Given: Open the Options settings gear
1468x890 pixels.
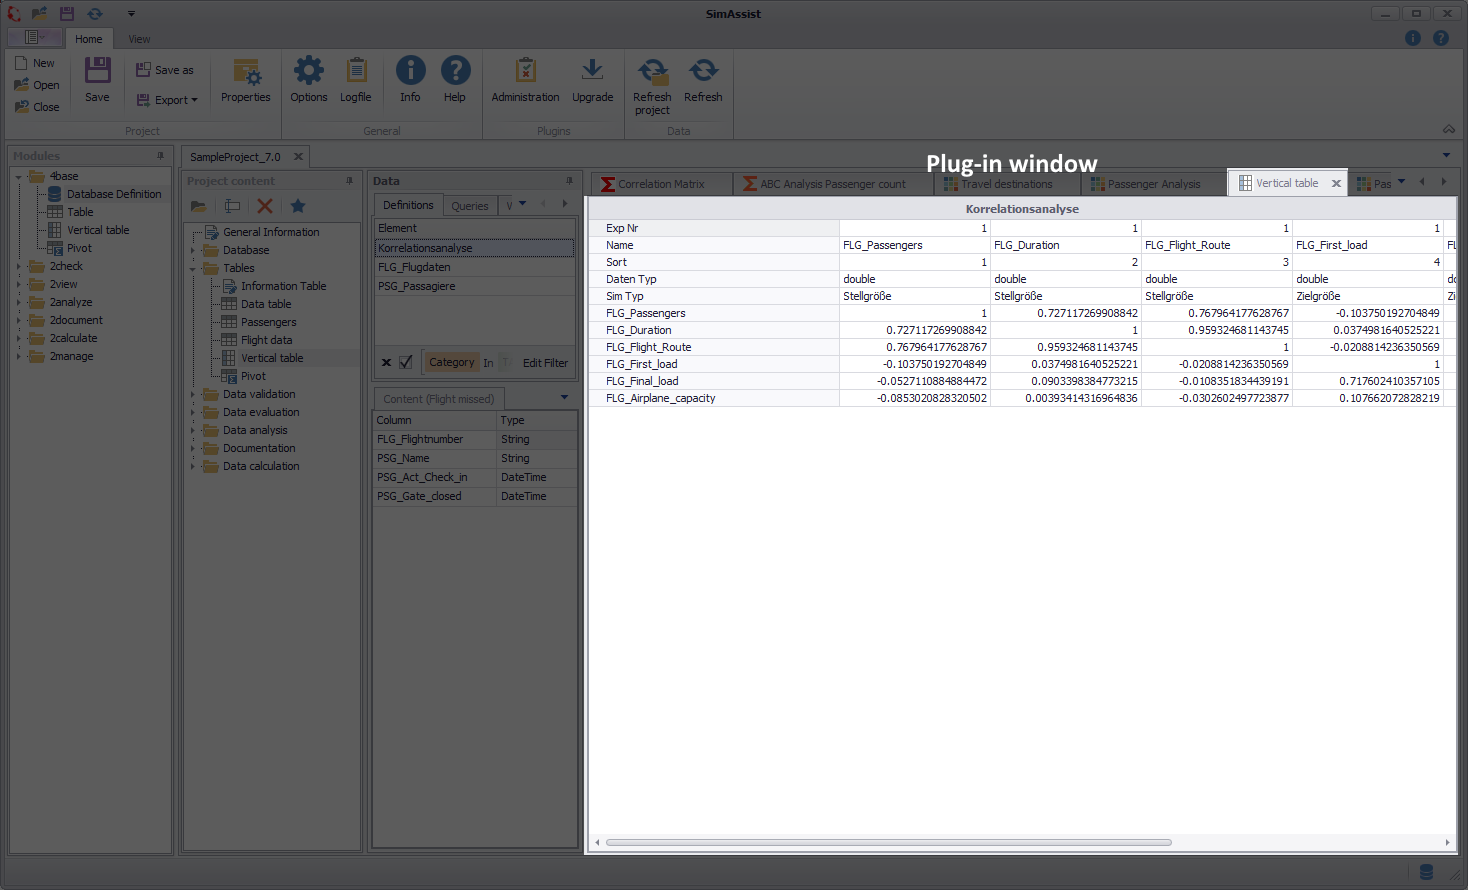Looking at the screenshot, I should pyautogui.click(x=308, y=79).
